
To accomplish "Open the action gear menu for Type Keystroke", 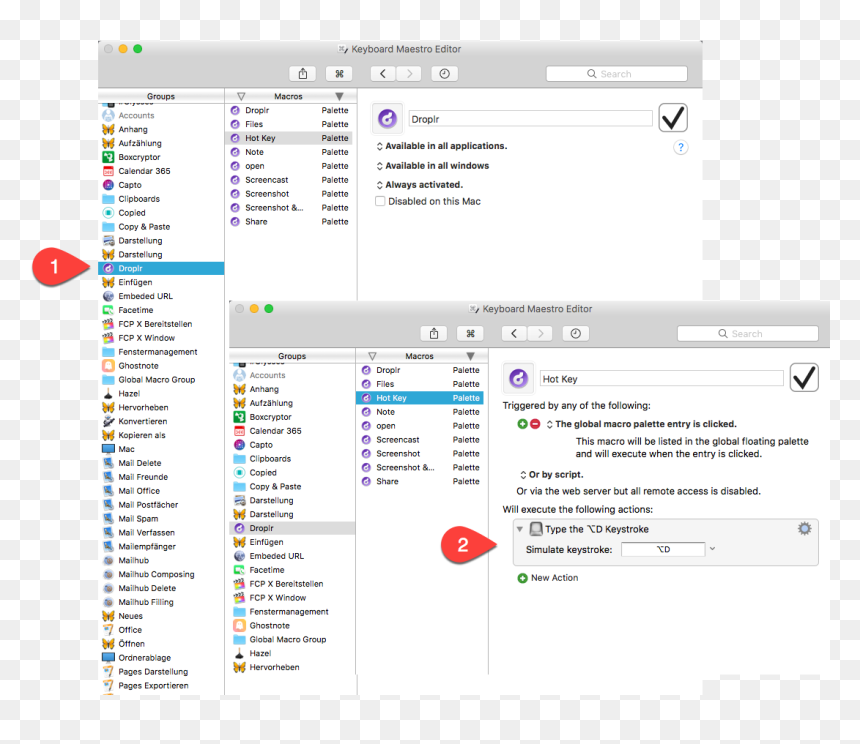I will (804, 529).
